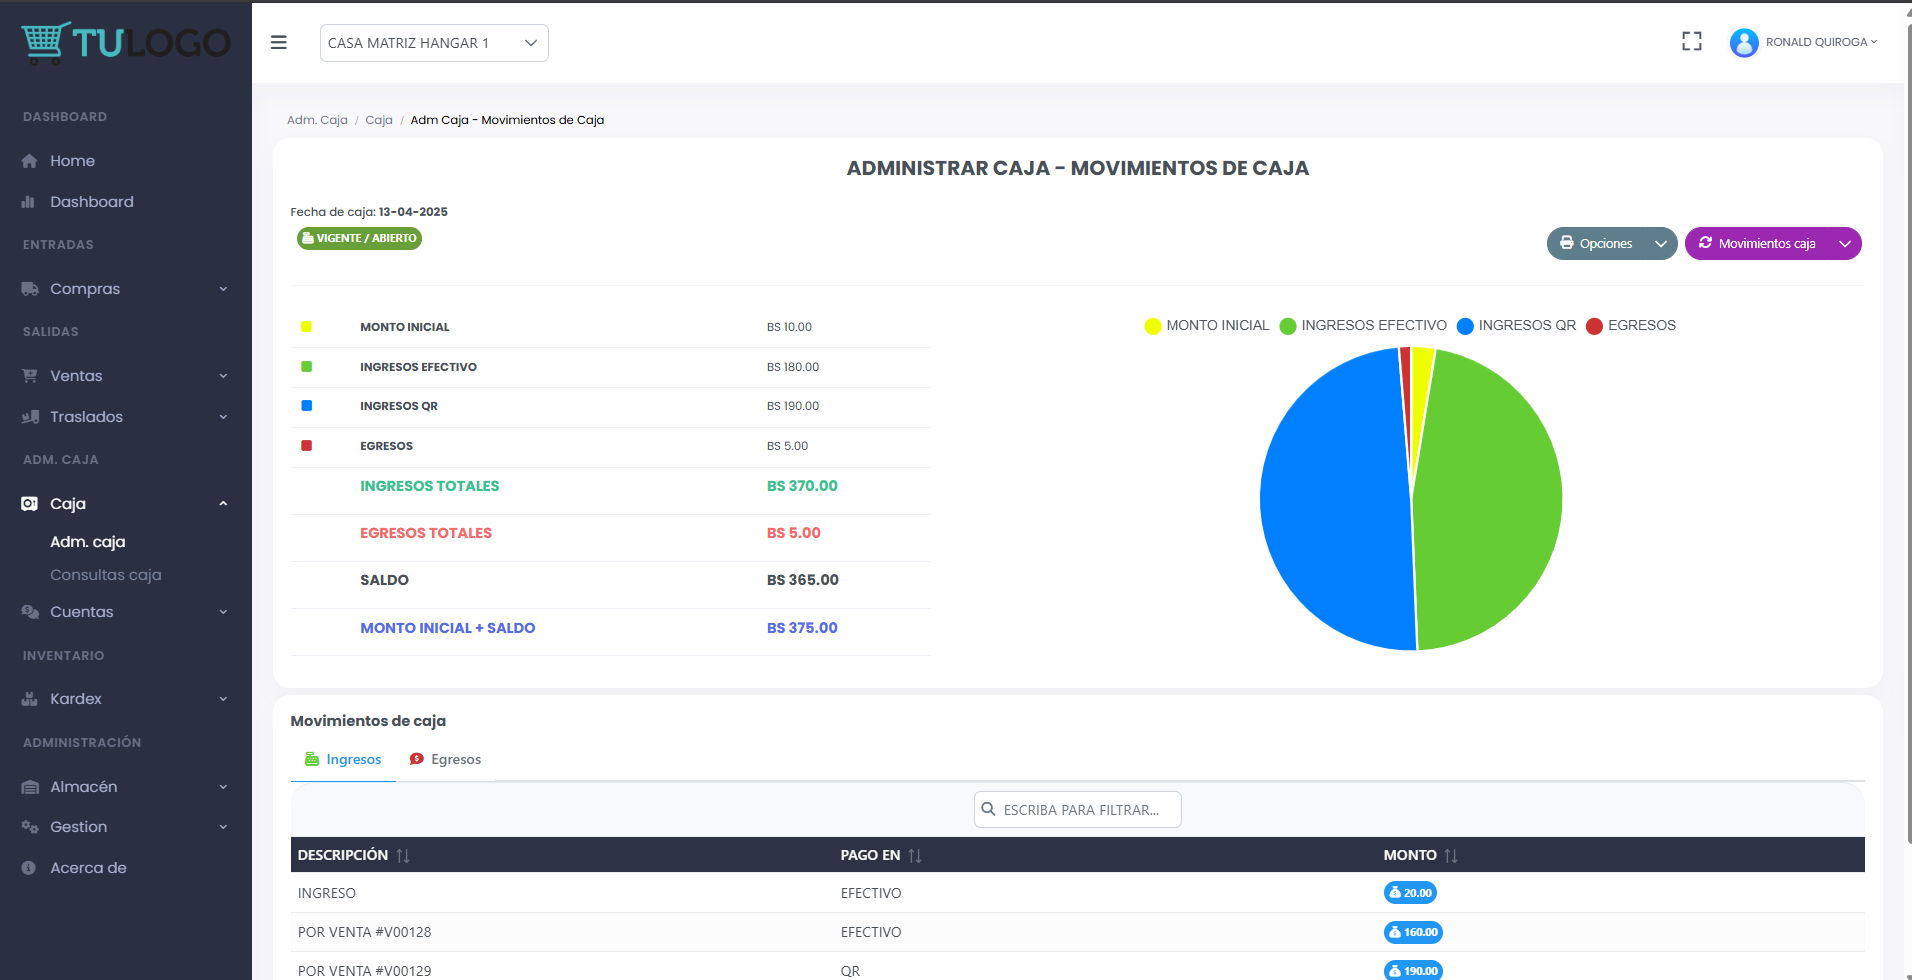Click the Caja breadcrumb link
The height and width of the screenshot is (980, 1912).
coord(378,120)
